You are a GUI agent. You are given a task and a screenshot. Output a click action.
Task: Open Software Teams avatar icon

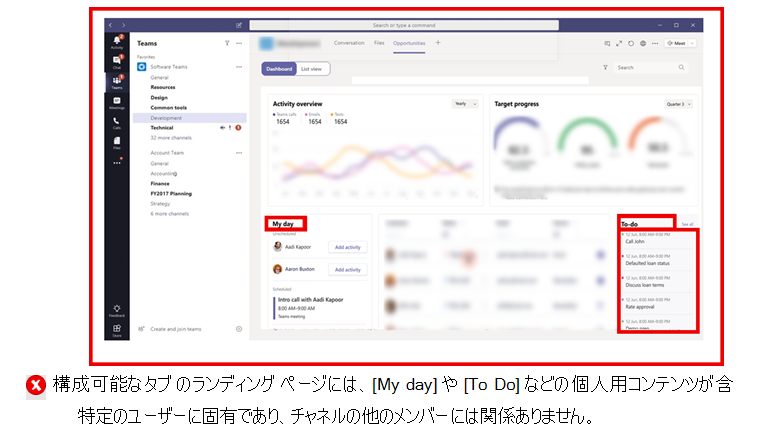tap(142, 66)
